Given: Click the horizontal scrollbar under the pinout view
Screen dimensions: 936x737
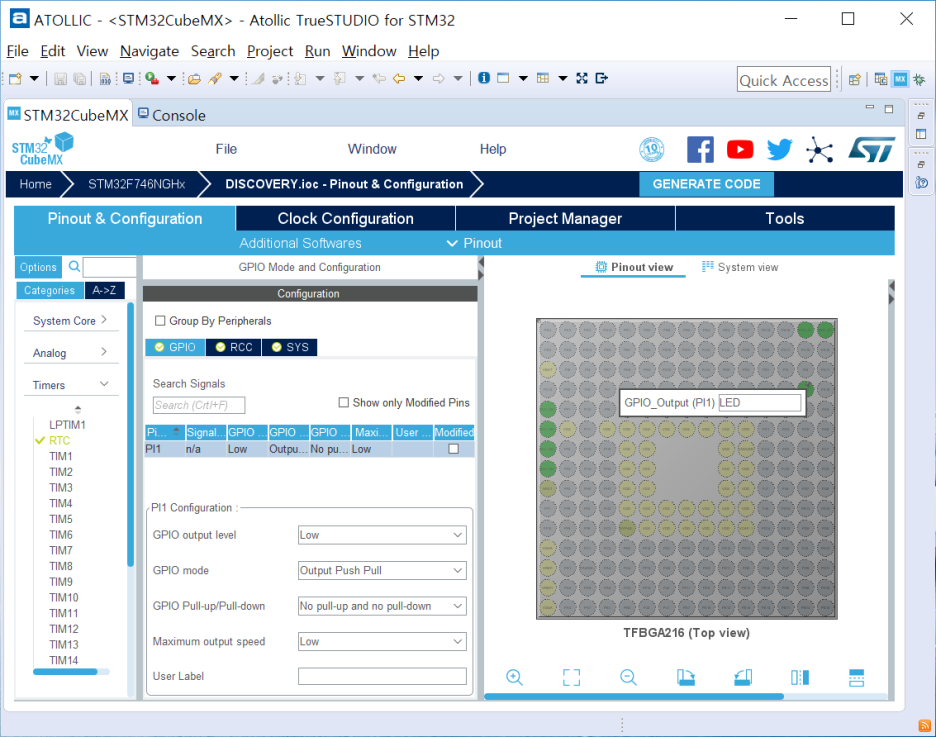Looking at the screenshot, I should click(633, 696).
